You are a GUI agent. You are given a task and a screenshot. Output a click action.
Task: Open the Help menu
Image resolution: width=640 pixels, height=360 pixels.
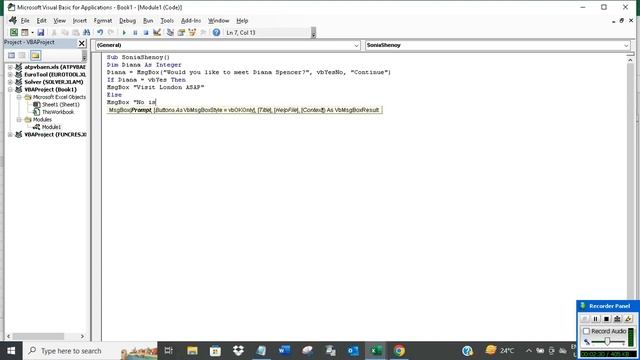242,20
